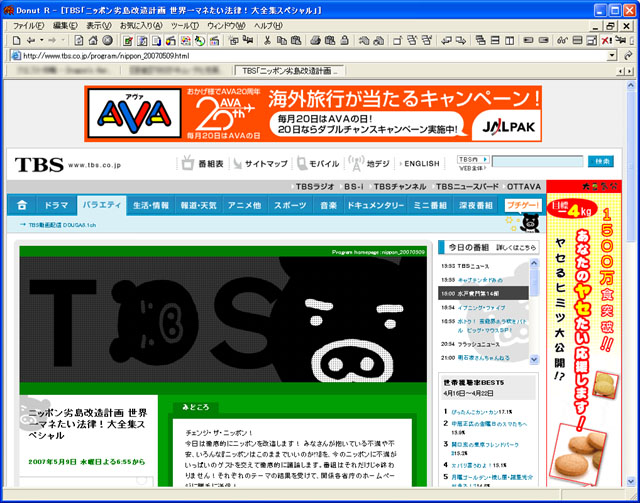
Task: Toggle the rainbow disc option button
Action: pyautogui.click(x=200, y=40)
